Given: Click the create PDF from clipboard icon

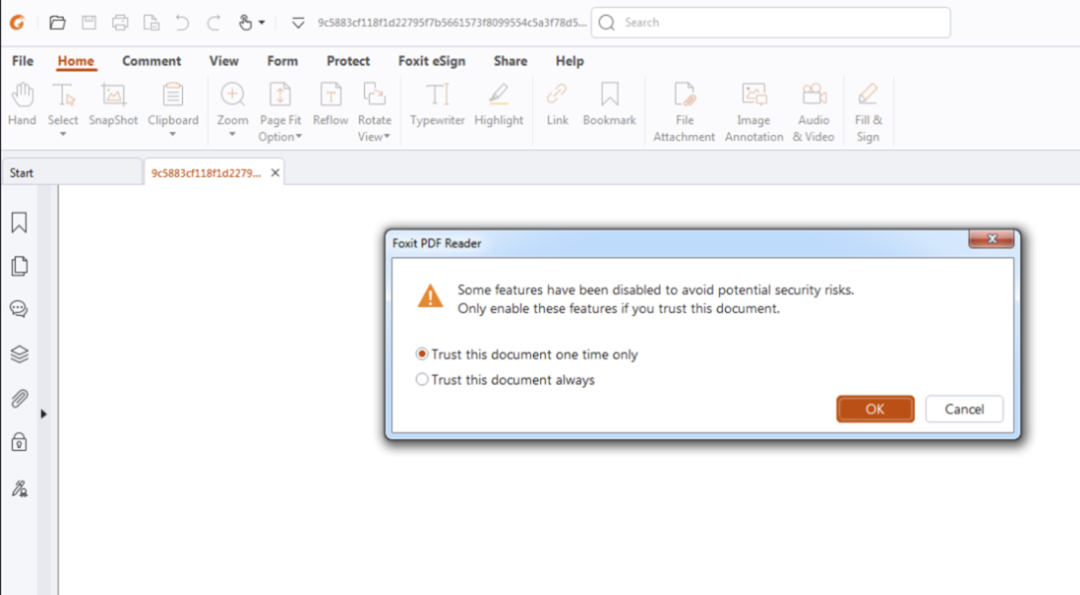Looking at the screenshot, I should (152, 23).
